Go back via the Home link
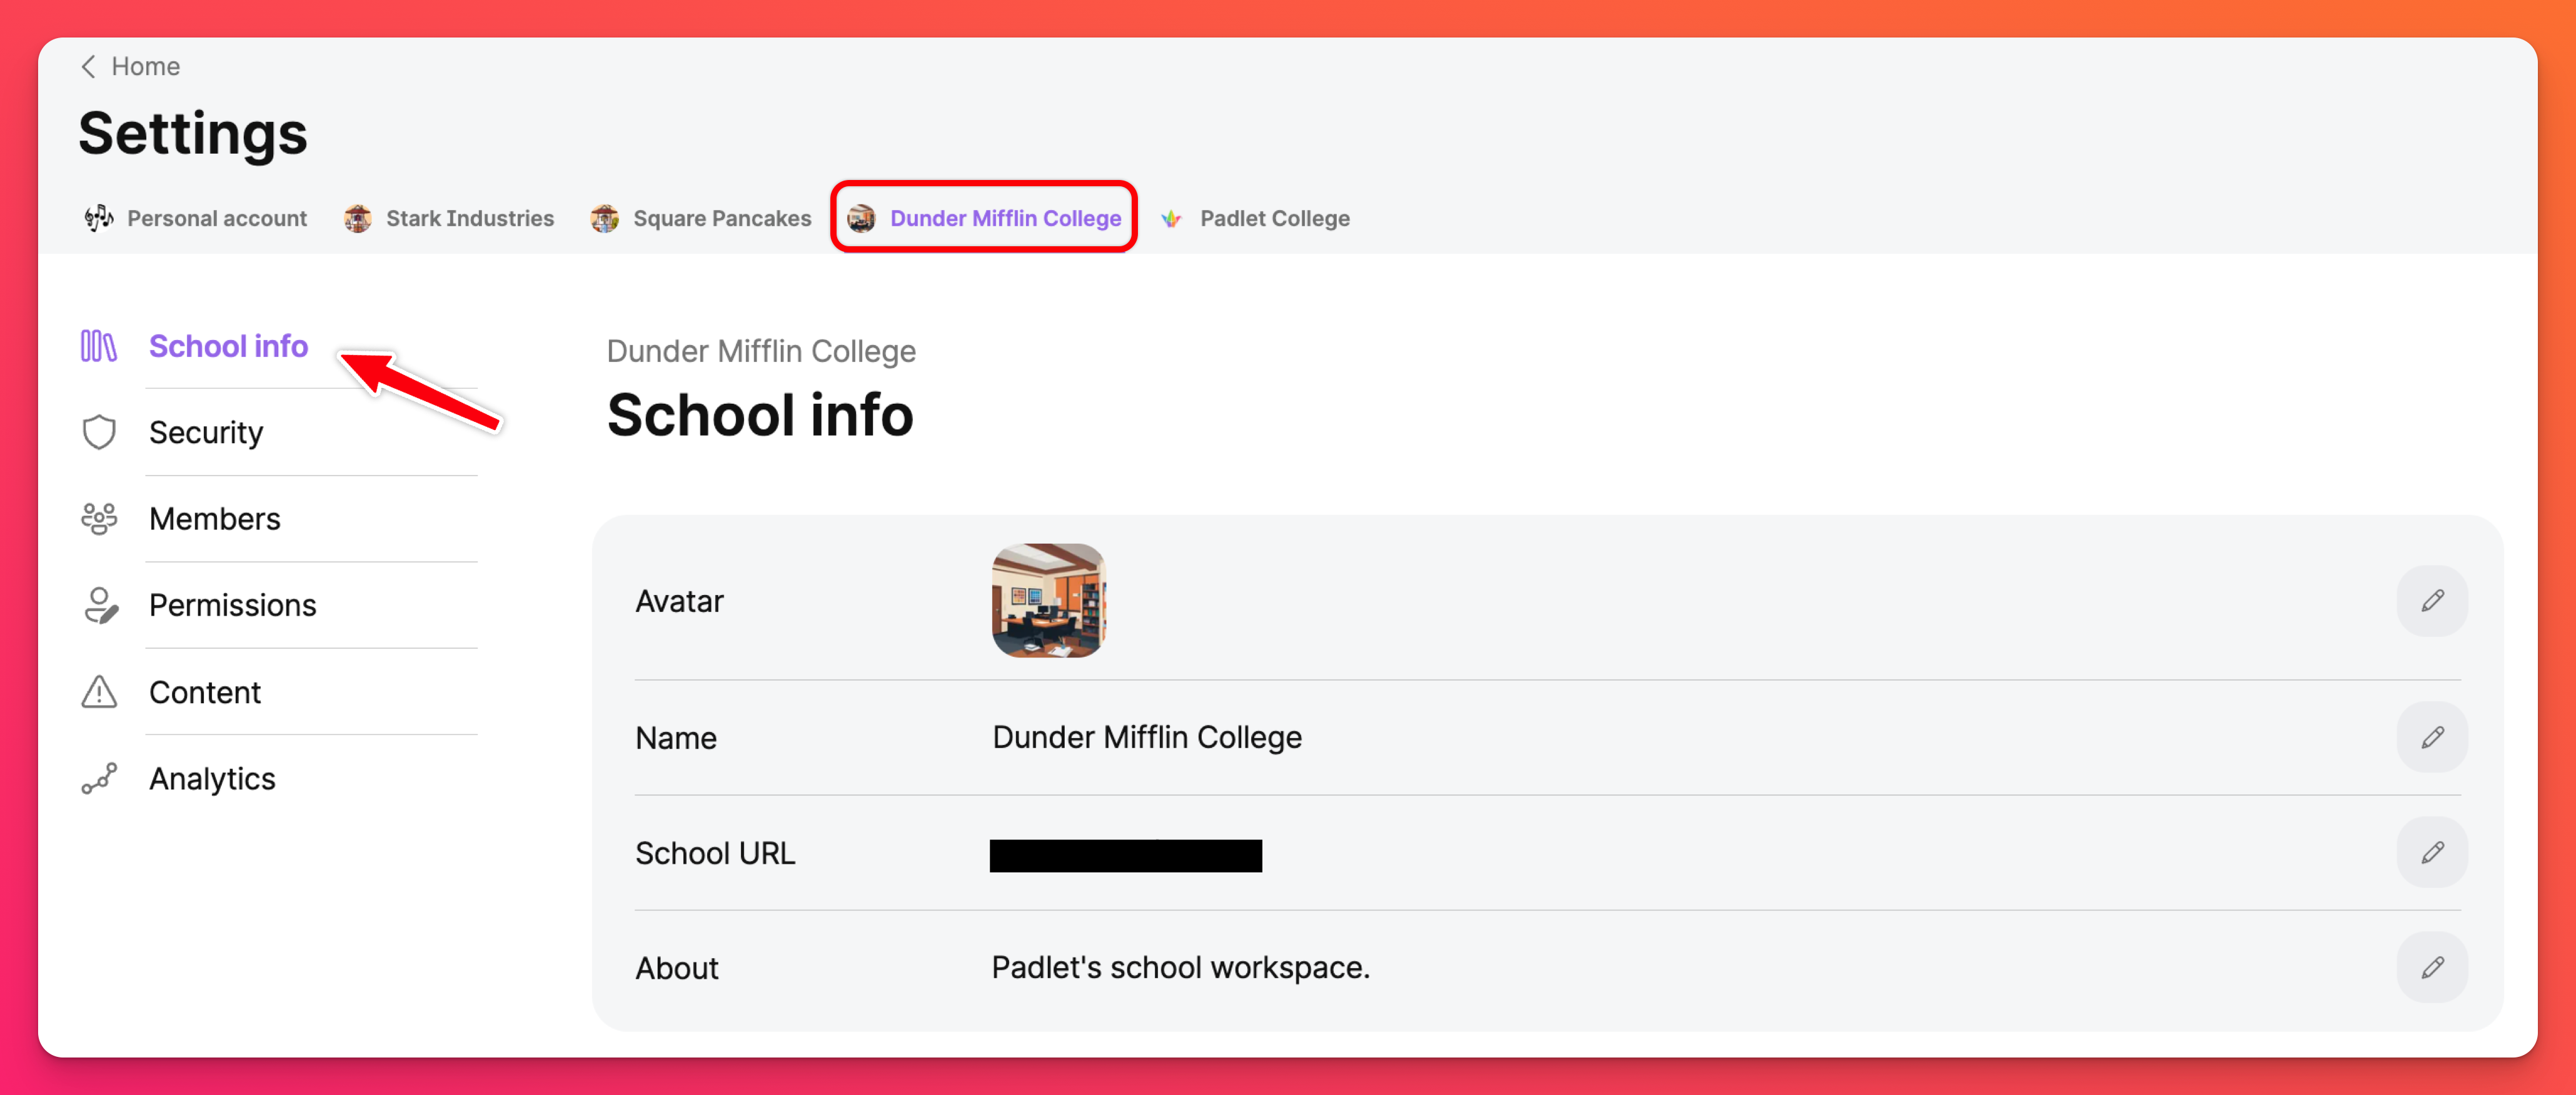The image size is (2576, 1095). click(145, 67)
